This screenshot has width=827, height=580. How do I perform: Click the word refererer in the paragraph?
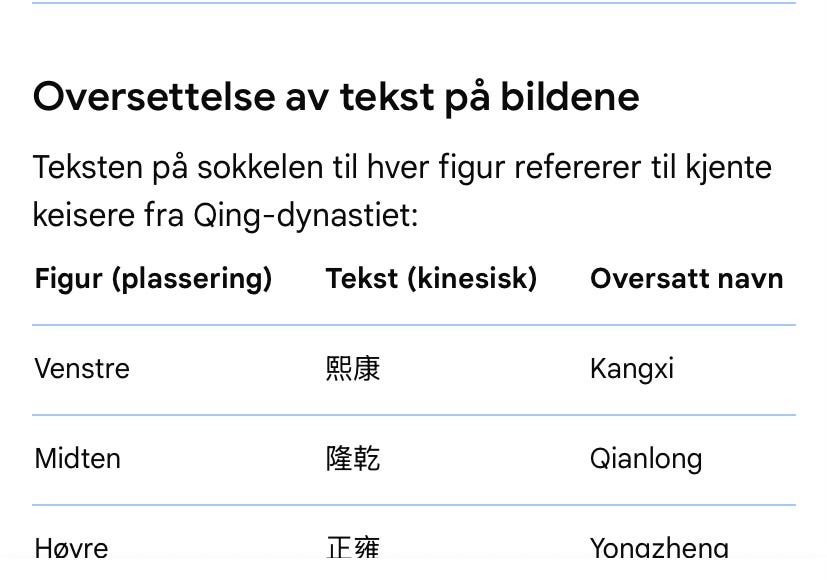pyautogui.click(x=577, y=168)
